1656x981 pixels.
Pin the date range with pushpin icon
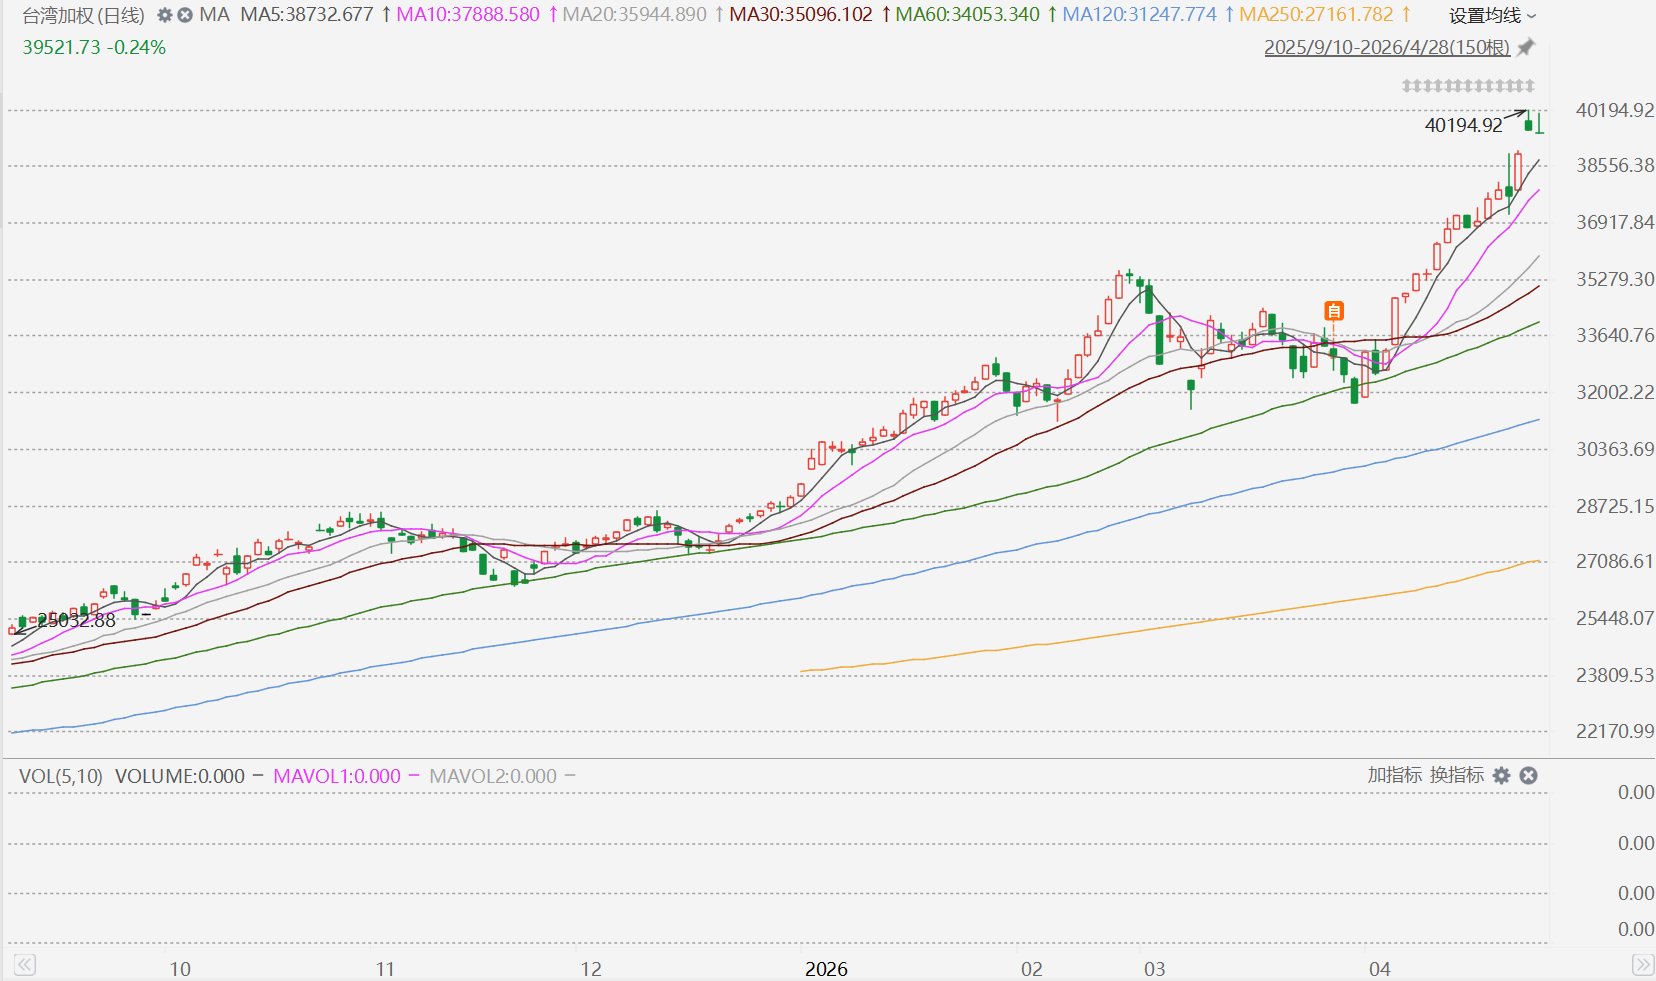pyautogui.click(x=1526, y=47)
